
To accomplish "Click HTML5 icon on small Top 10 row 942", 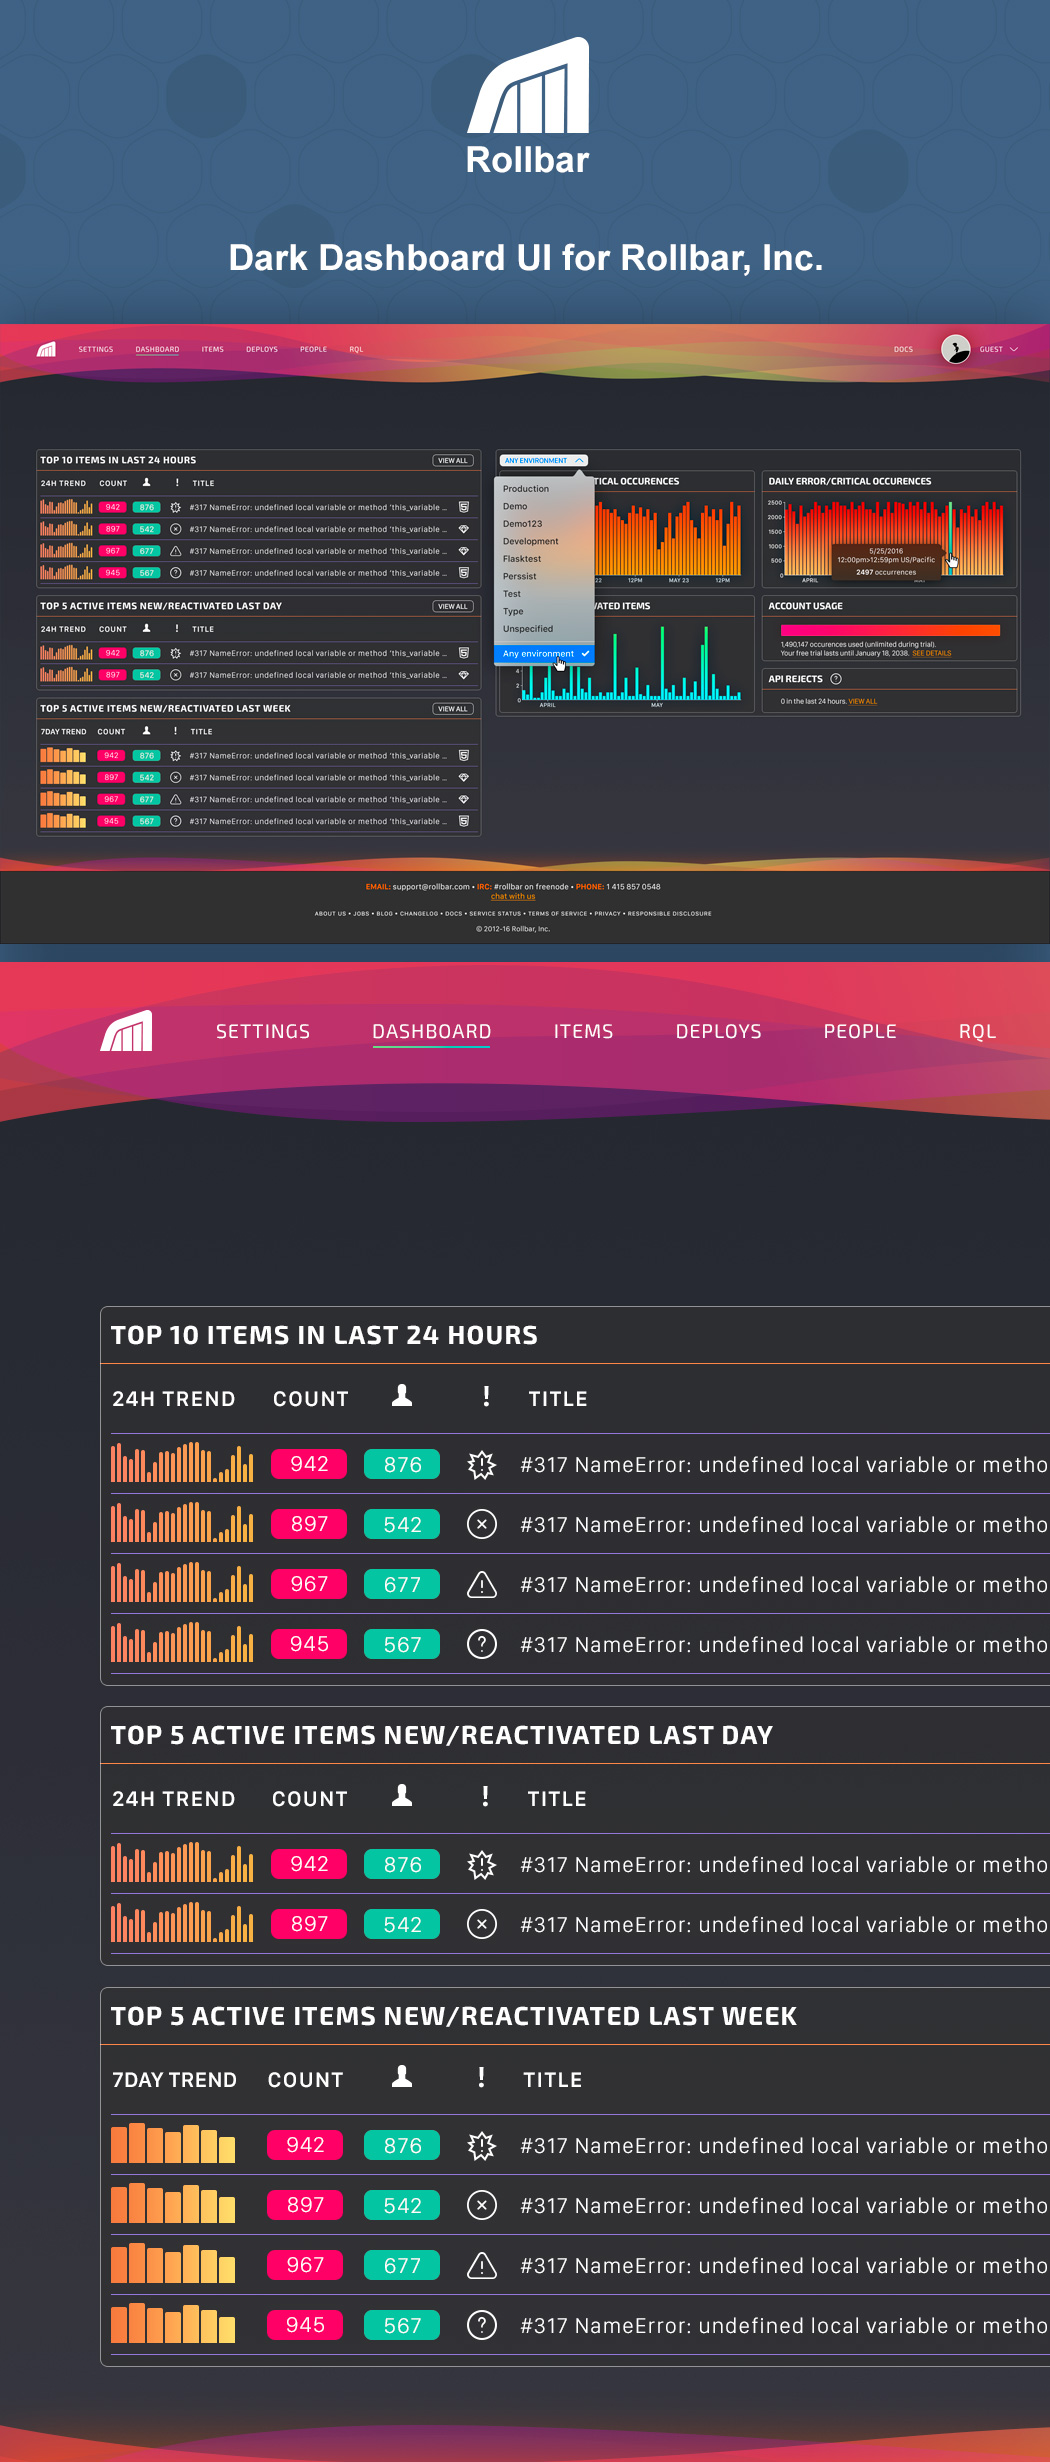I will (x=464, y=507).
